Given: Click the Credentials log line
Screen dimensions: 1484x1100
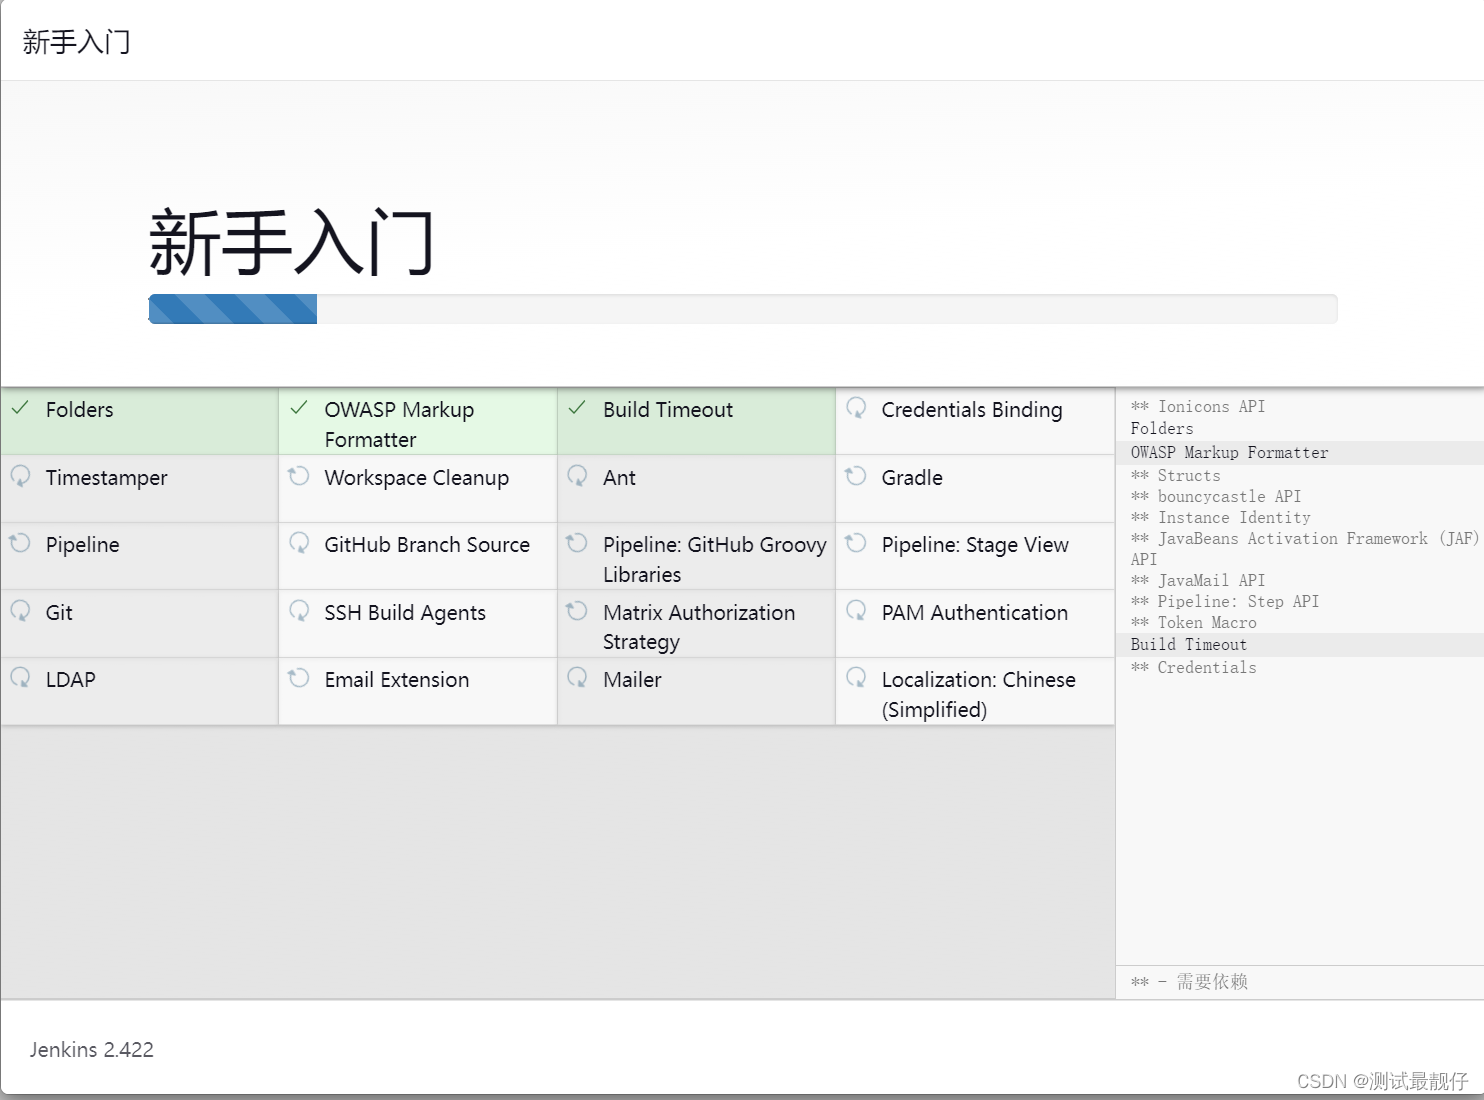Looking at the screenshot, I should pyautogui.click(x=1194, y=668).
